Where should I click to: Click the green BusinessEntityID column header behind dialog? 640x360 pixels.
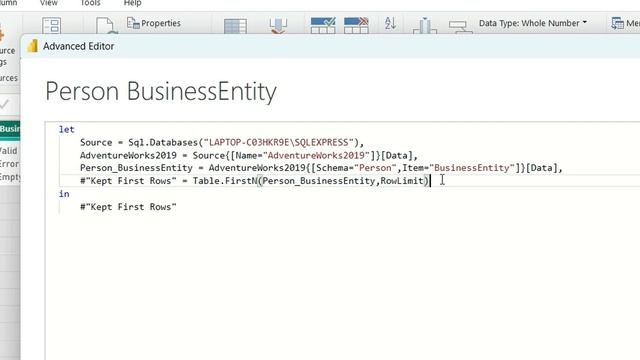pos(10,129)
